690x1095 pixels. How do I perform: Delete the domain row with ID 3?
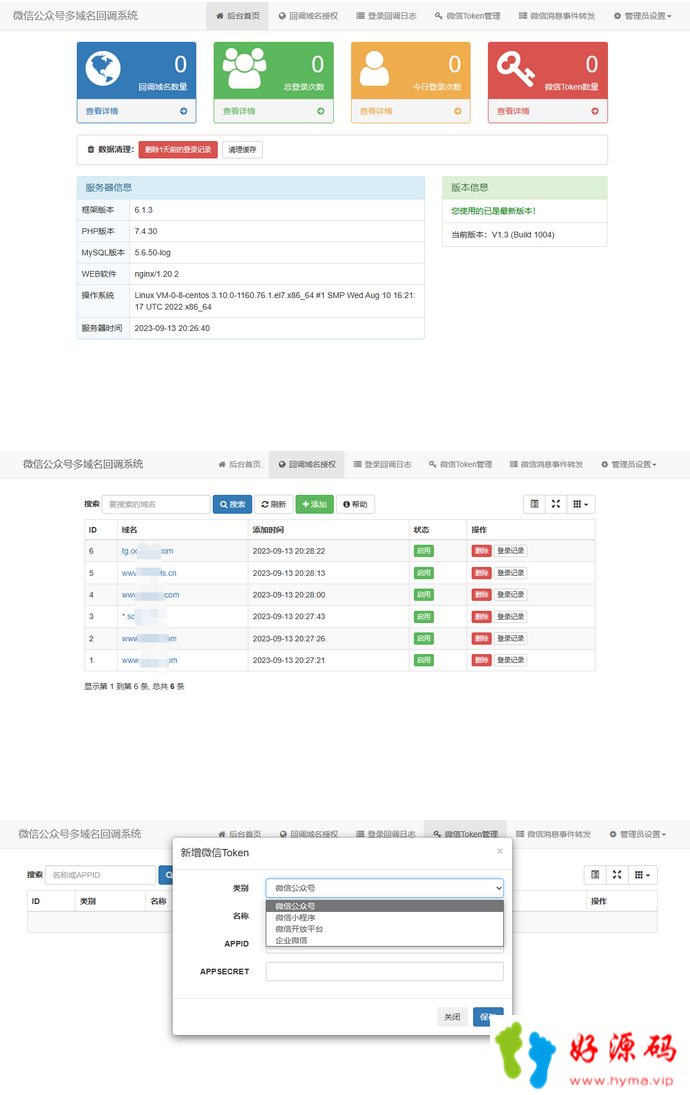click(x=481, y=617)
